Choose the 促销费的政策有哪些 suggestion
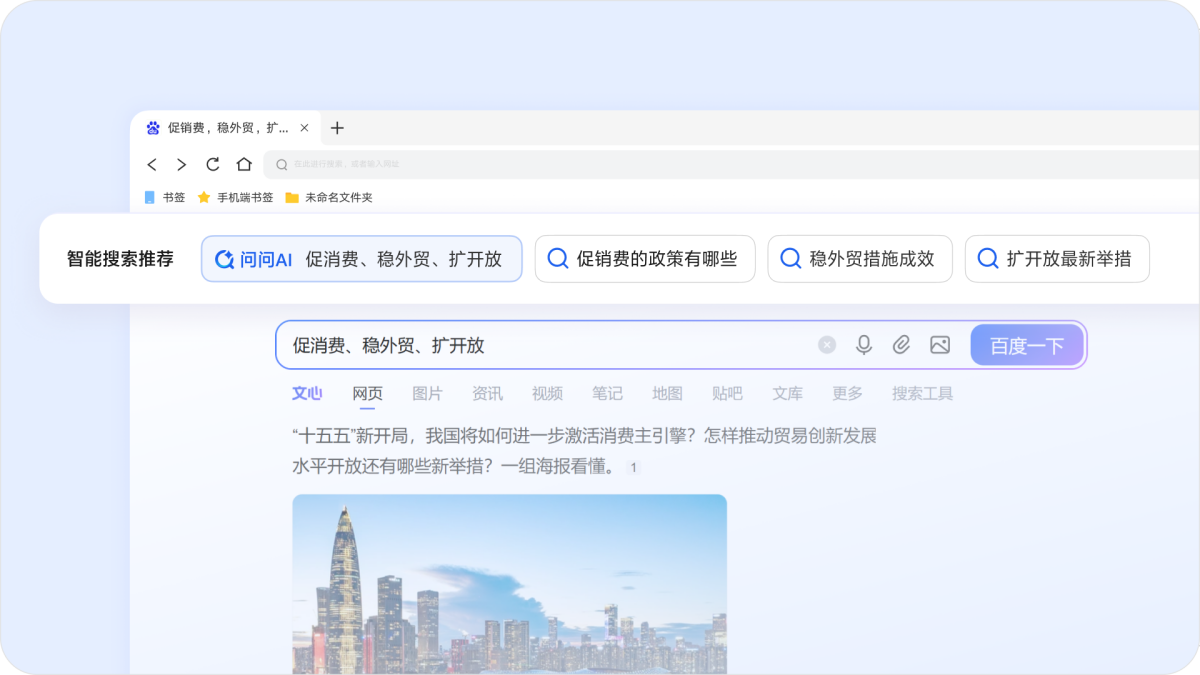The image size is (1200, 675). point(644,259)
